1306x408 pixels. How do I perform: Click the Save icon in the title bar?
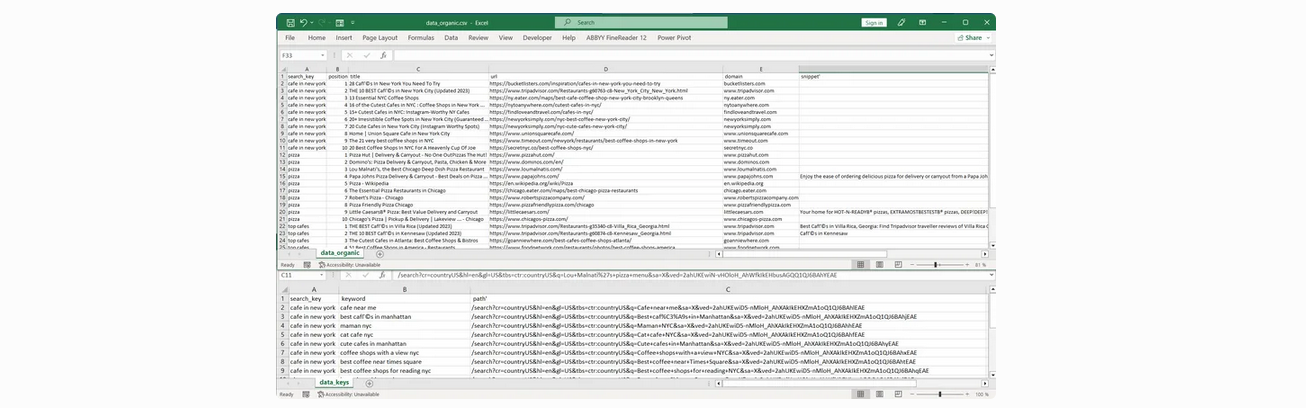(x=291, y=22)
